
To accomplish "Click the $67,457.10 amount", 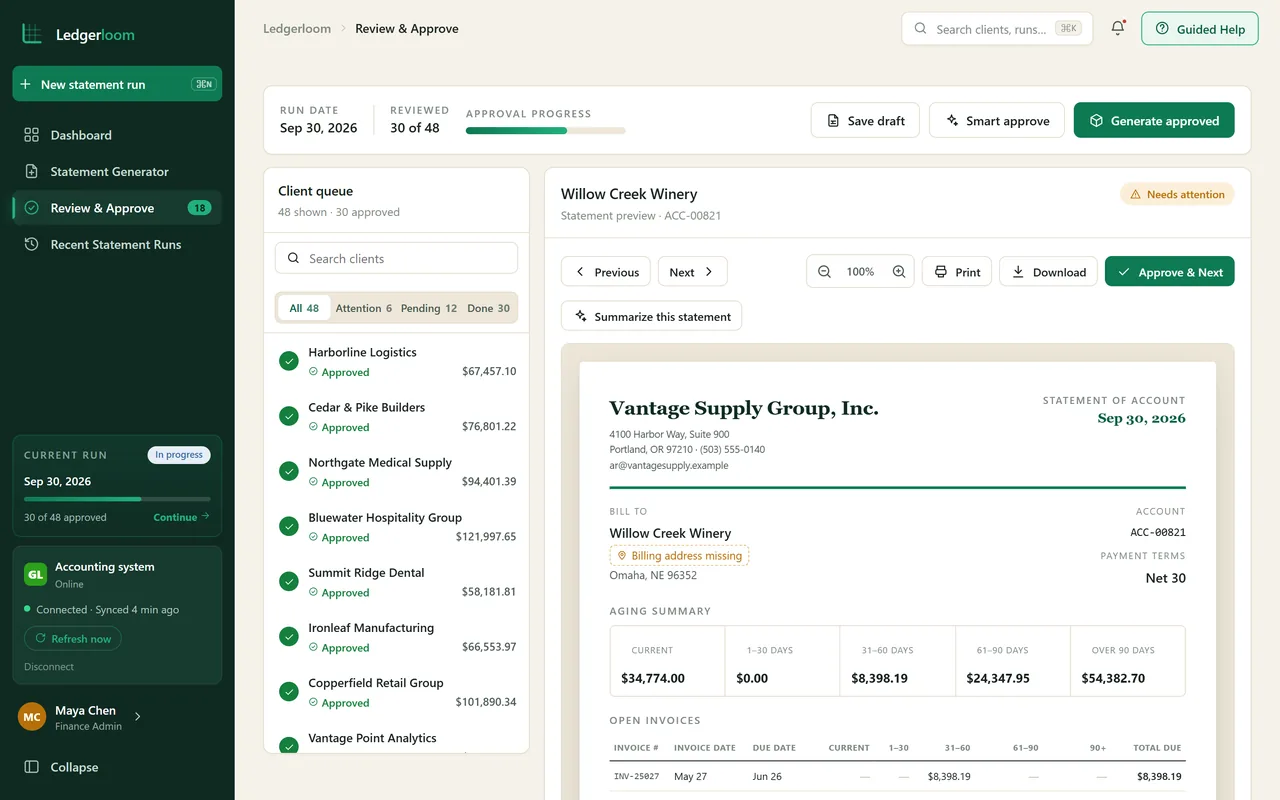I will [489, 372].
